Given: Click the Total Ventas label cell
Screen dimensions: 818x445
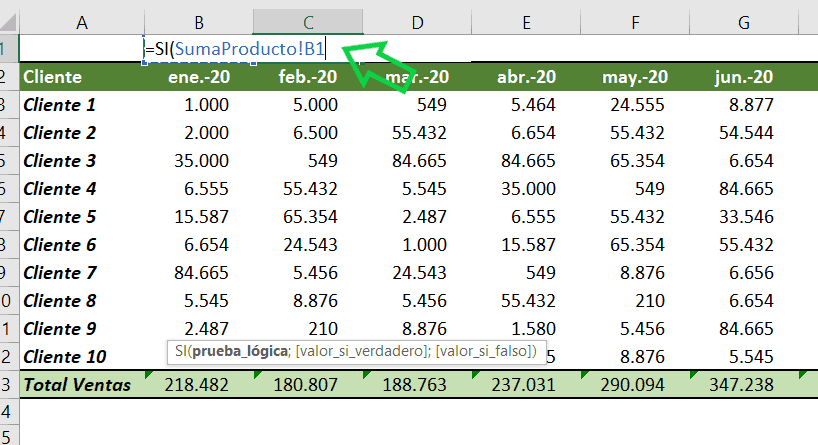Looking at the screenshot, I should coord(82,384).
